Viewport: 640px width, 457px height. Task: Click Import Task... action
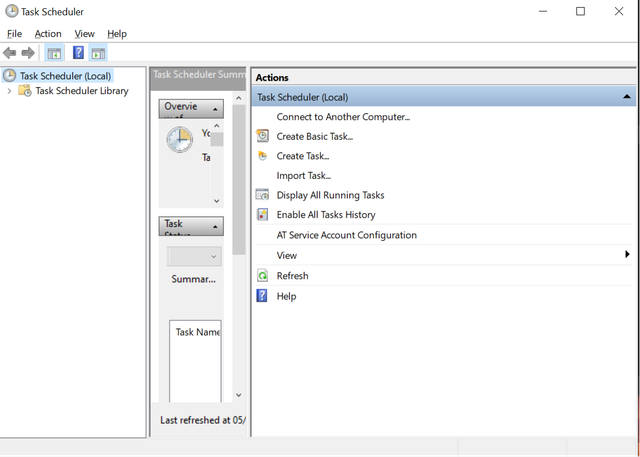(304, 175)
